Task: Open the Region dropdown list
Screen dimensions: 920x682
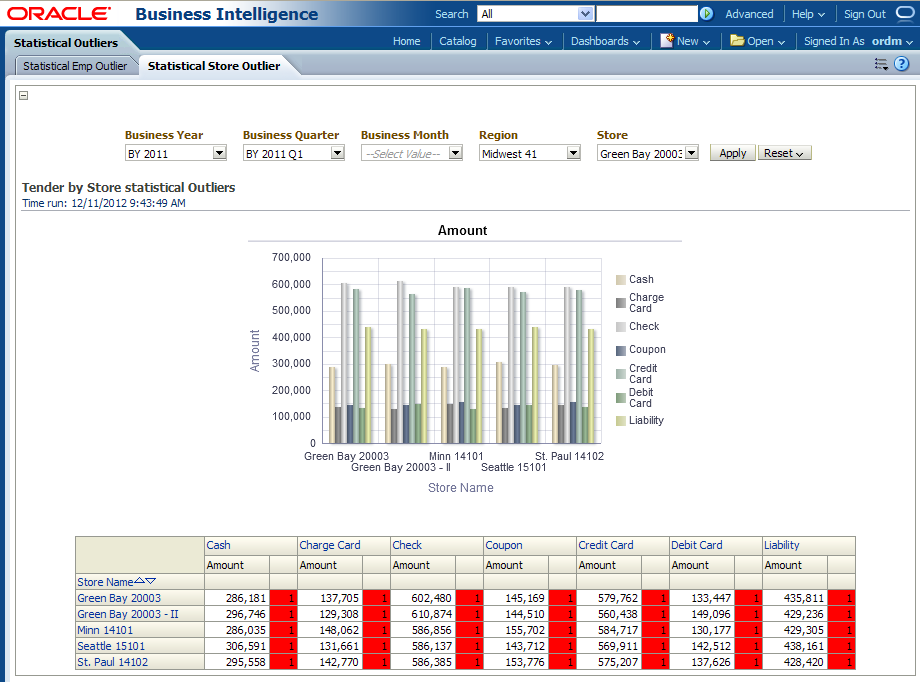Action: (573, 154)
